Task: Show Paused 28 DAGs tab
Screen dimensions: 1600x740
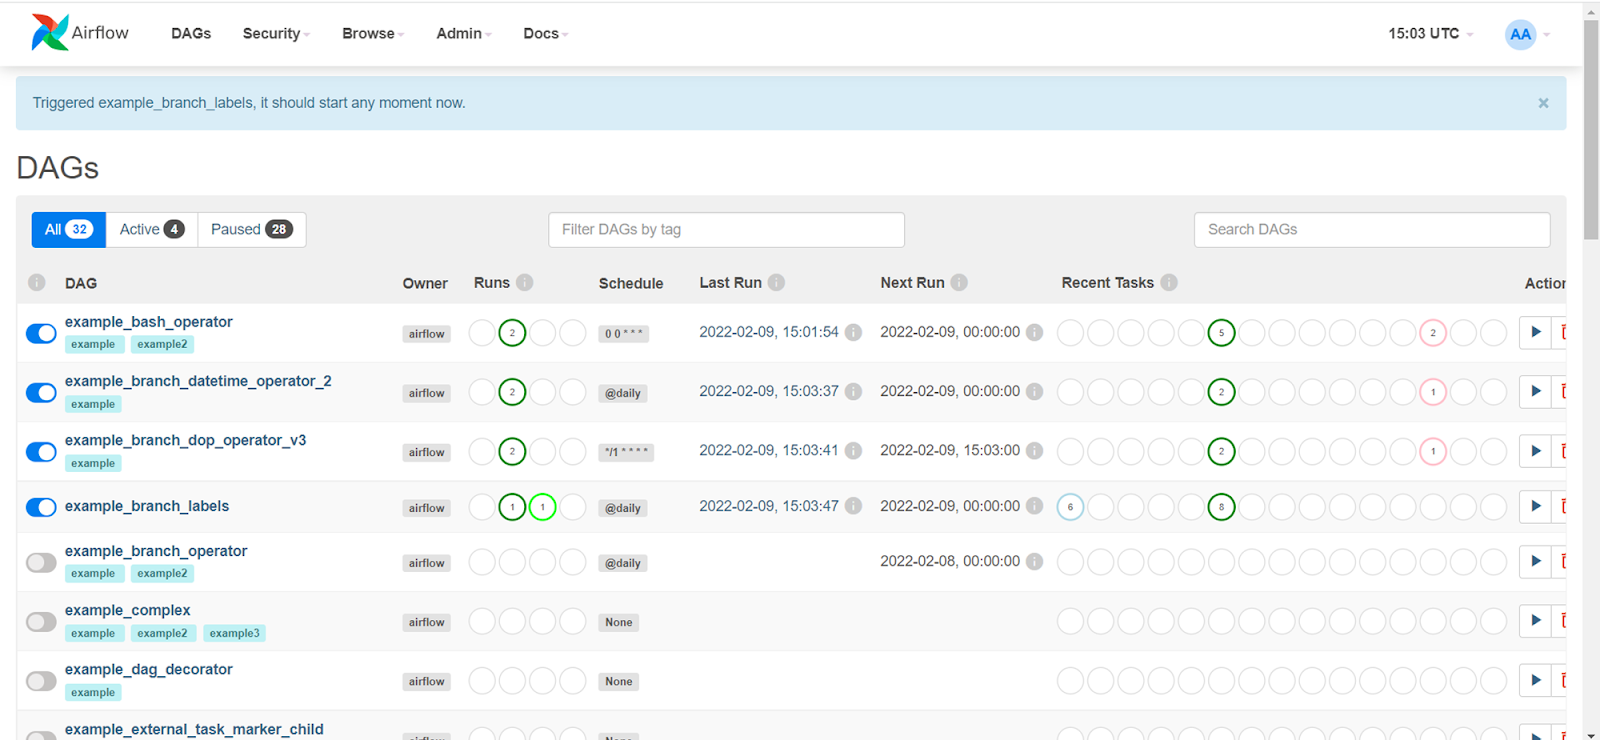Action: point(252,229)
